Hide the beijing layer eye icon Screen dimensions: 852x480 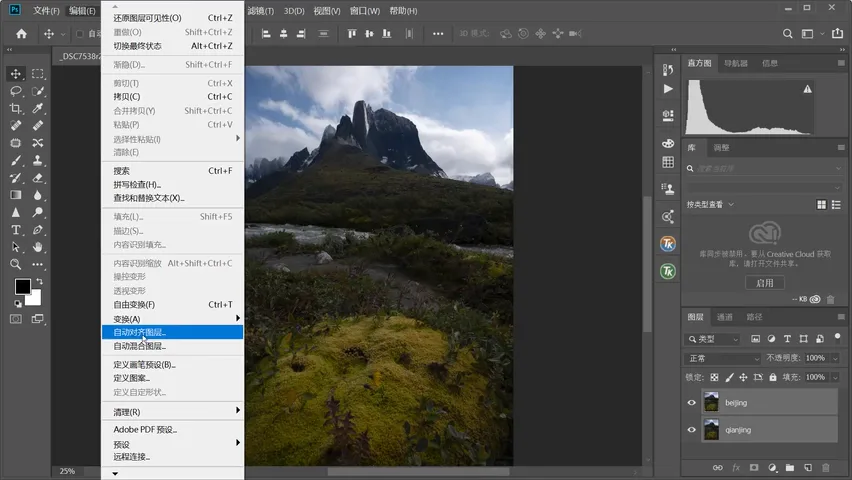[x=691, y=403]
